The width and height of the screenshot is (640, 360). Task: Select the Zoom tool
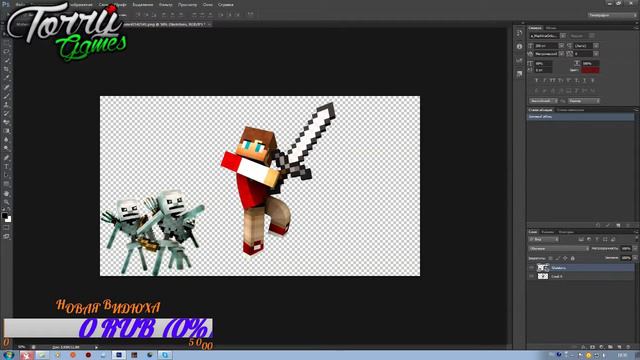click(x=7, y=202)
